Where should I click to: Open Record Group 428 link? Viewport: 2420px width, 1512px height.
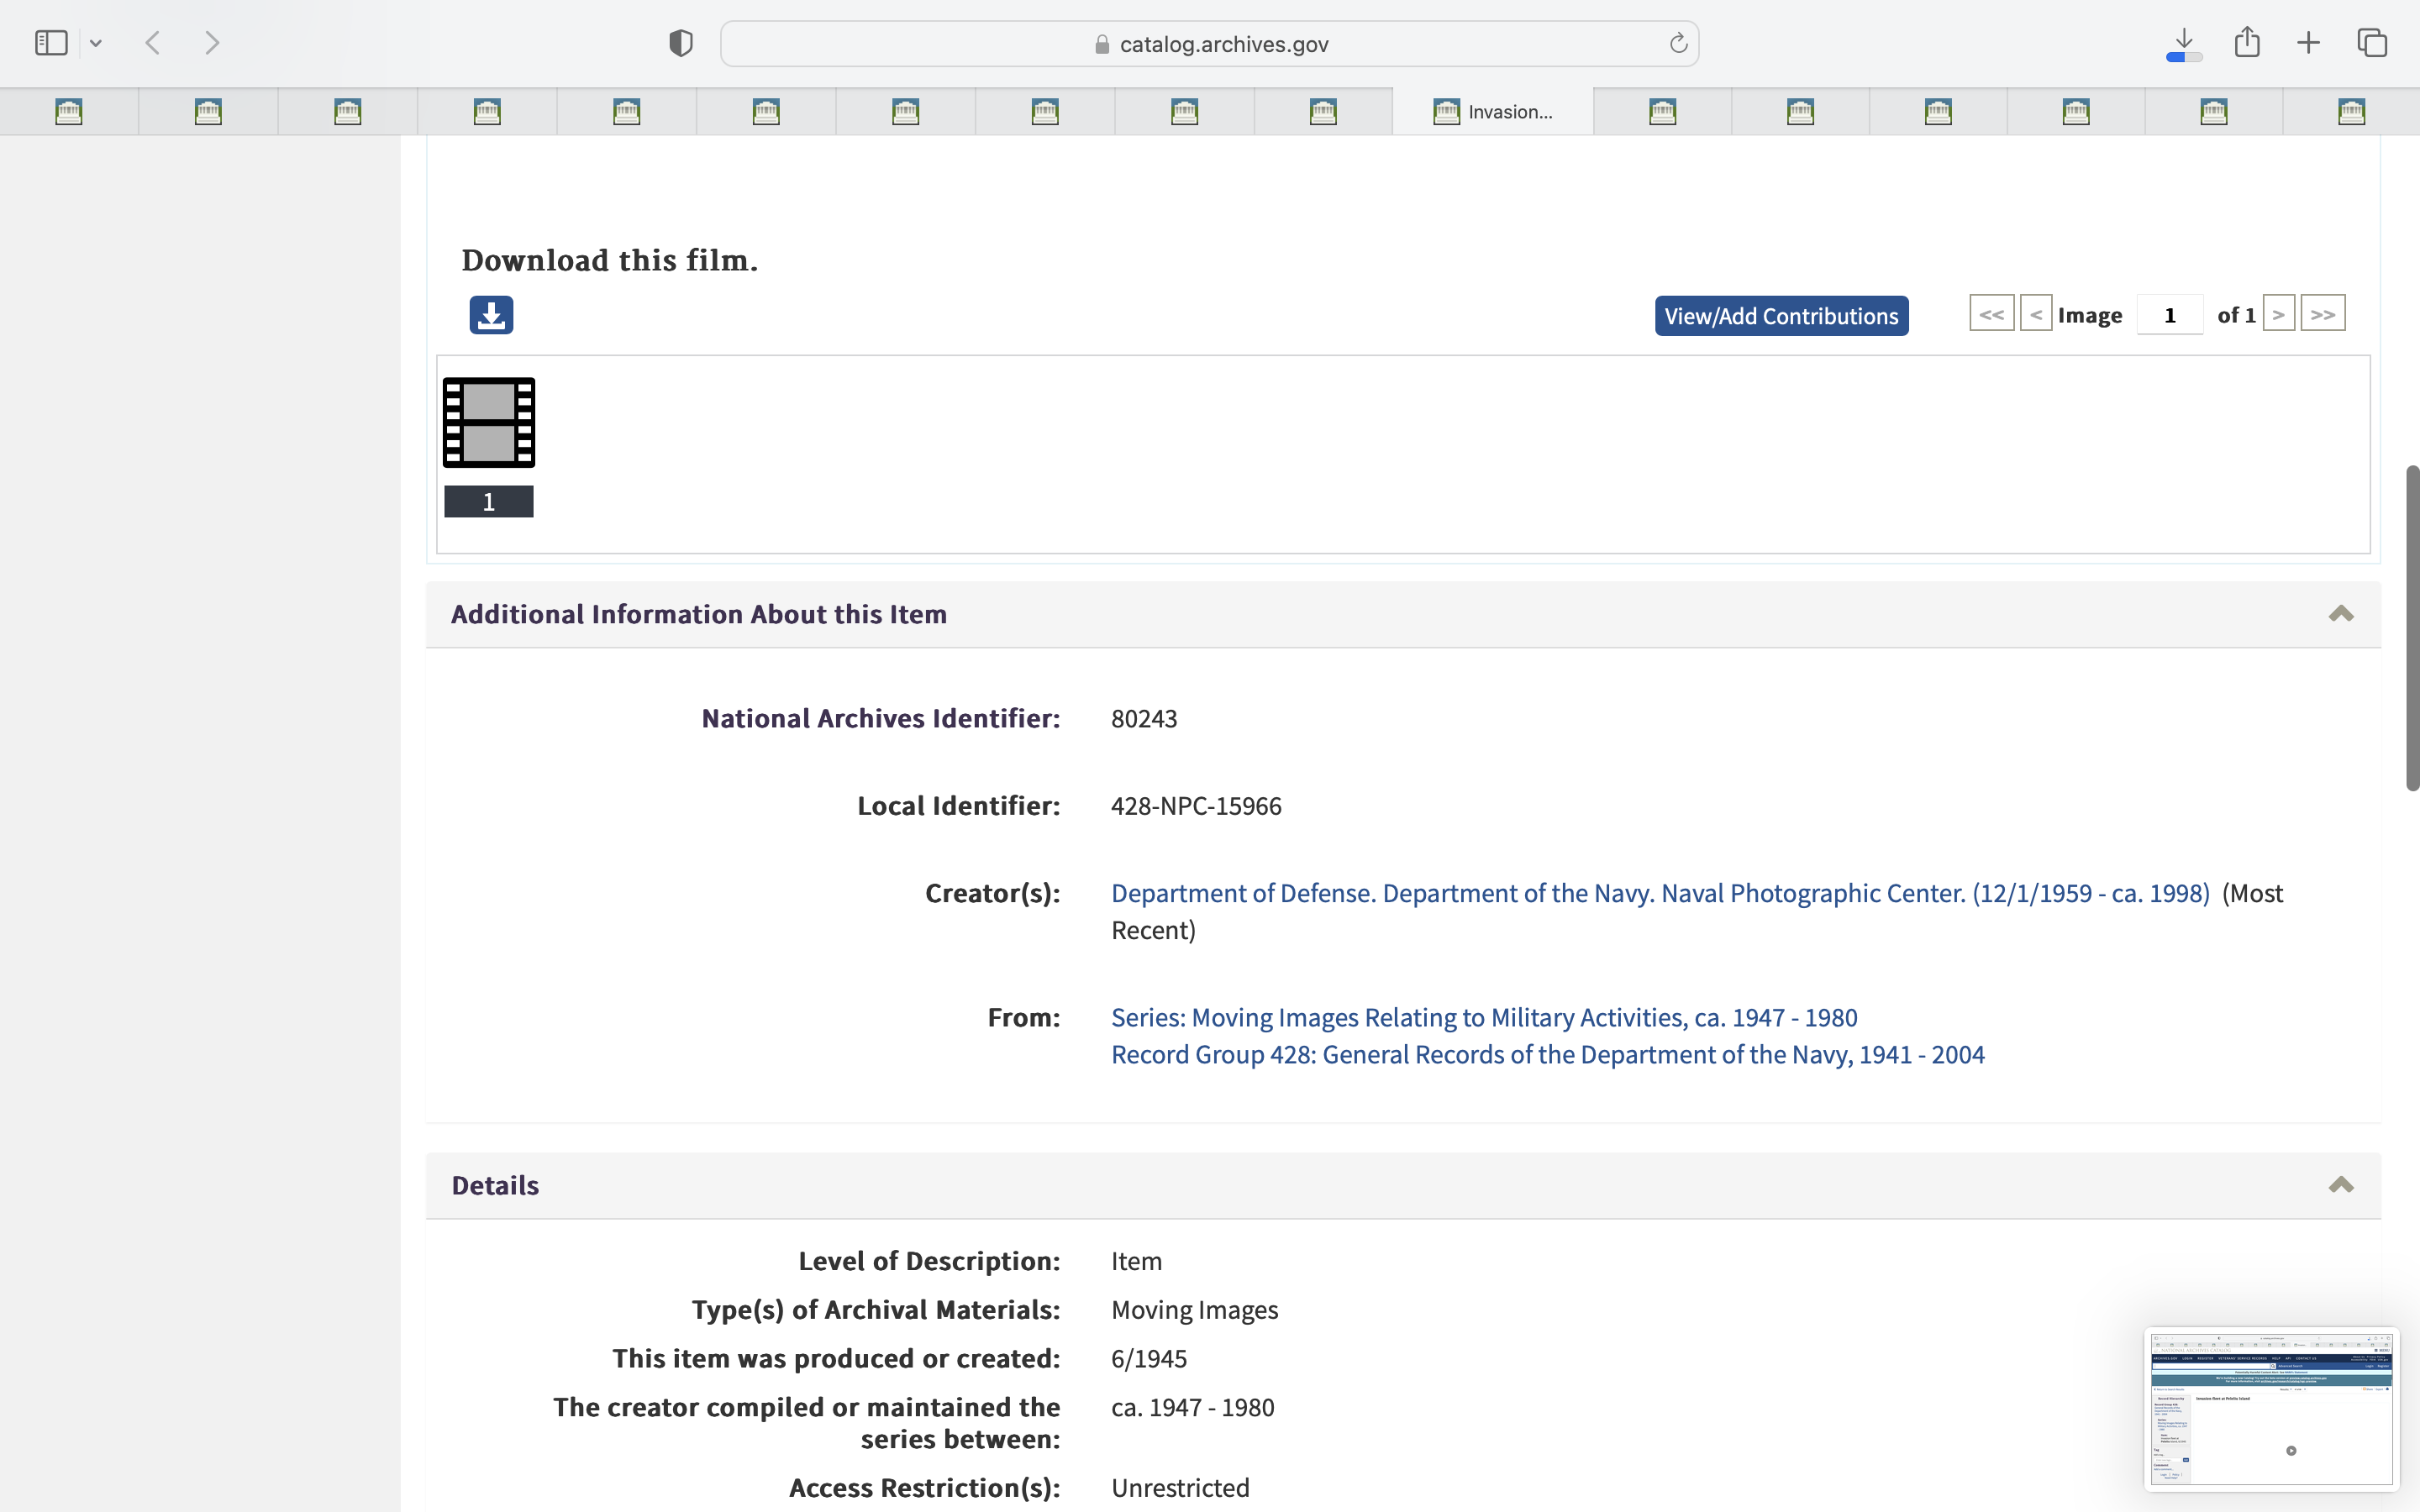1547,1055
